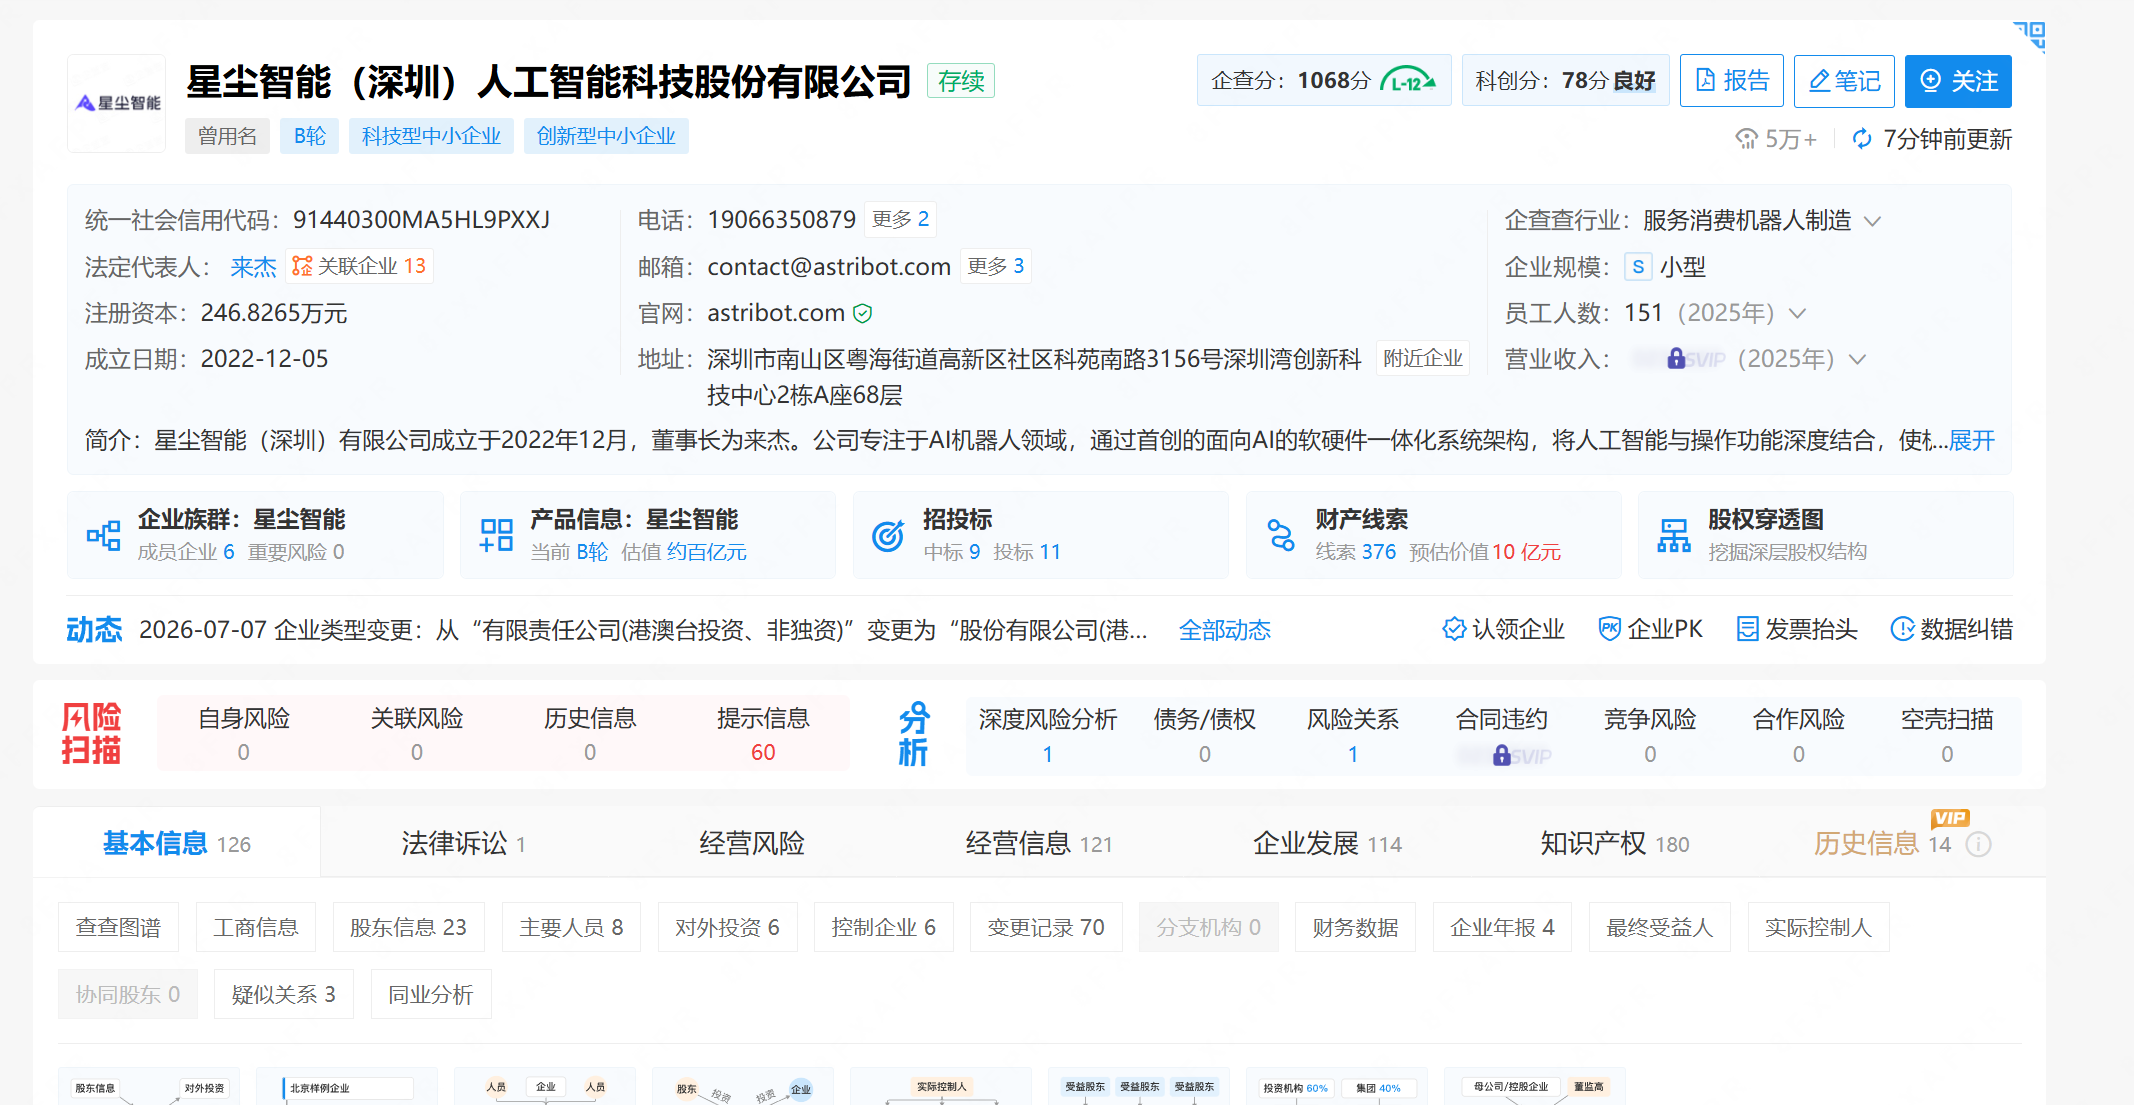The width and height of the screenshot is (2134, 1105).
Task: Jump to 企业年报 4 section
Action: click(1502, 927)
